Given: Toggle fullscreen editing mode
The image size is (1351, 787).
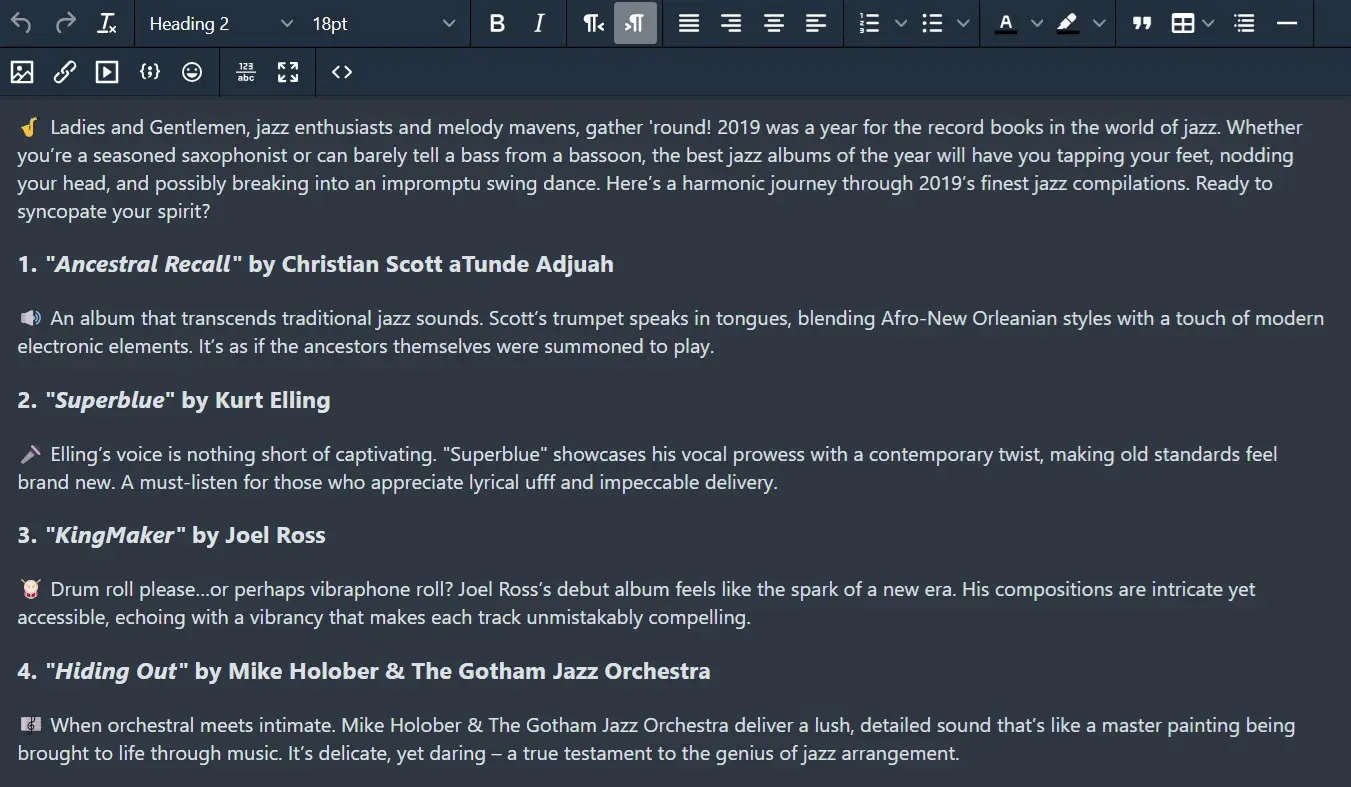Looking at the screenshot, I should coord(288,72).
